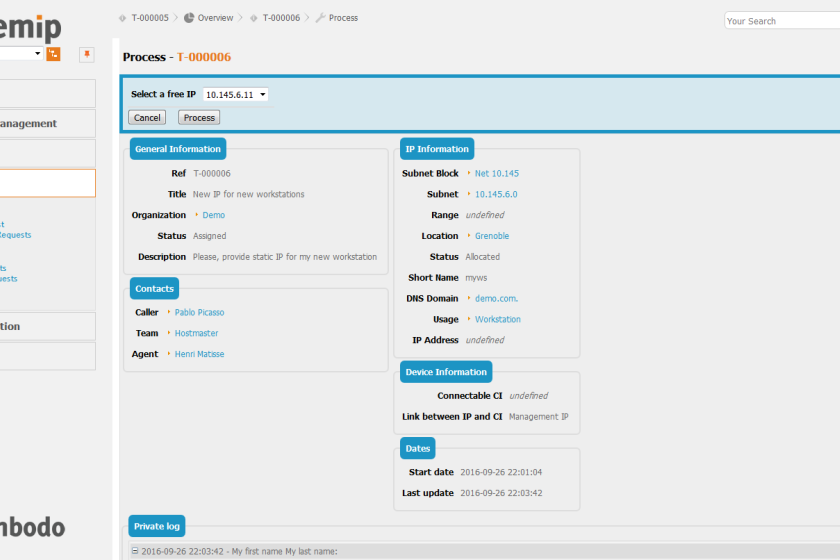Open the Grenoble location link
This screenshot has height=560, width=840.
coord(492,236)
